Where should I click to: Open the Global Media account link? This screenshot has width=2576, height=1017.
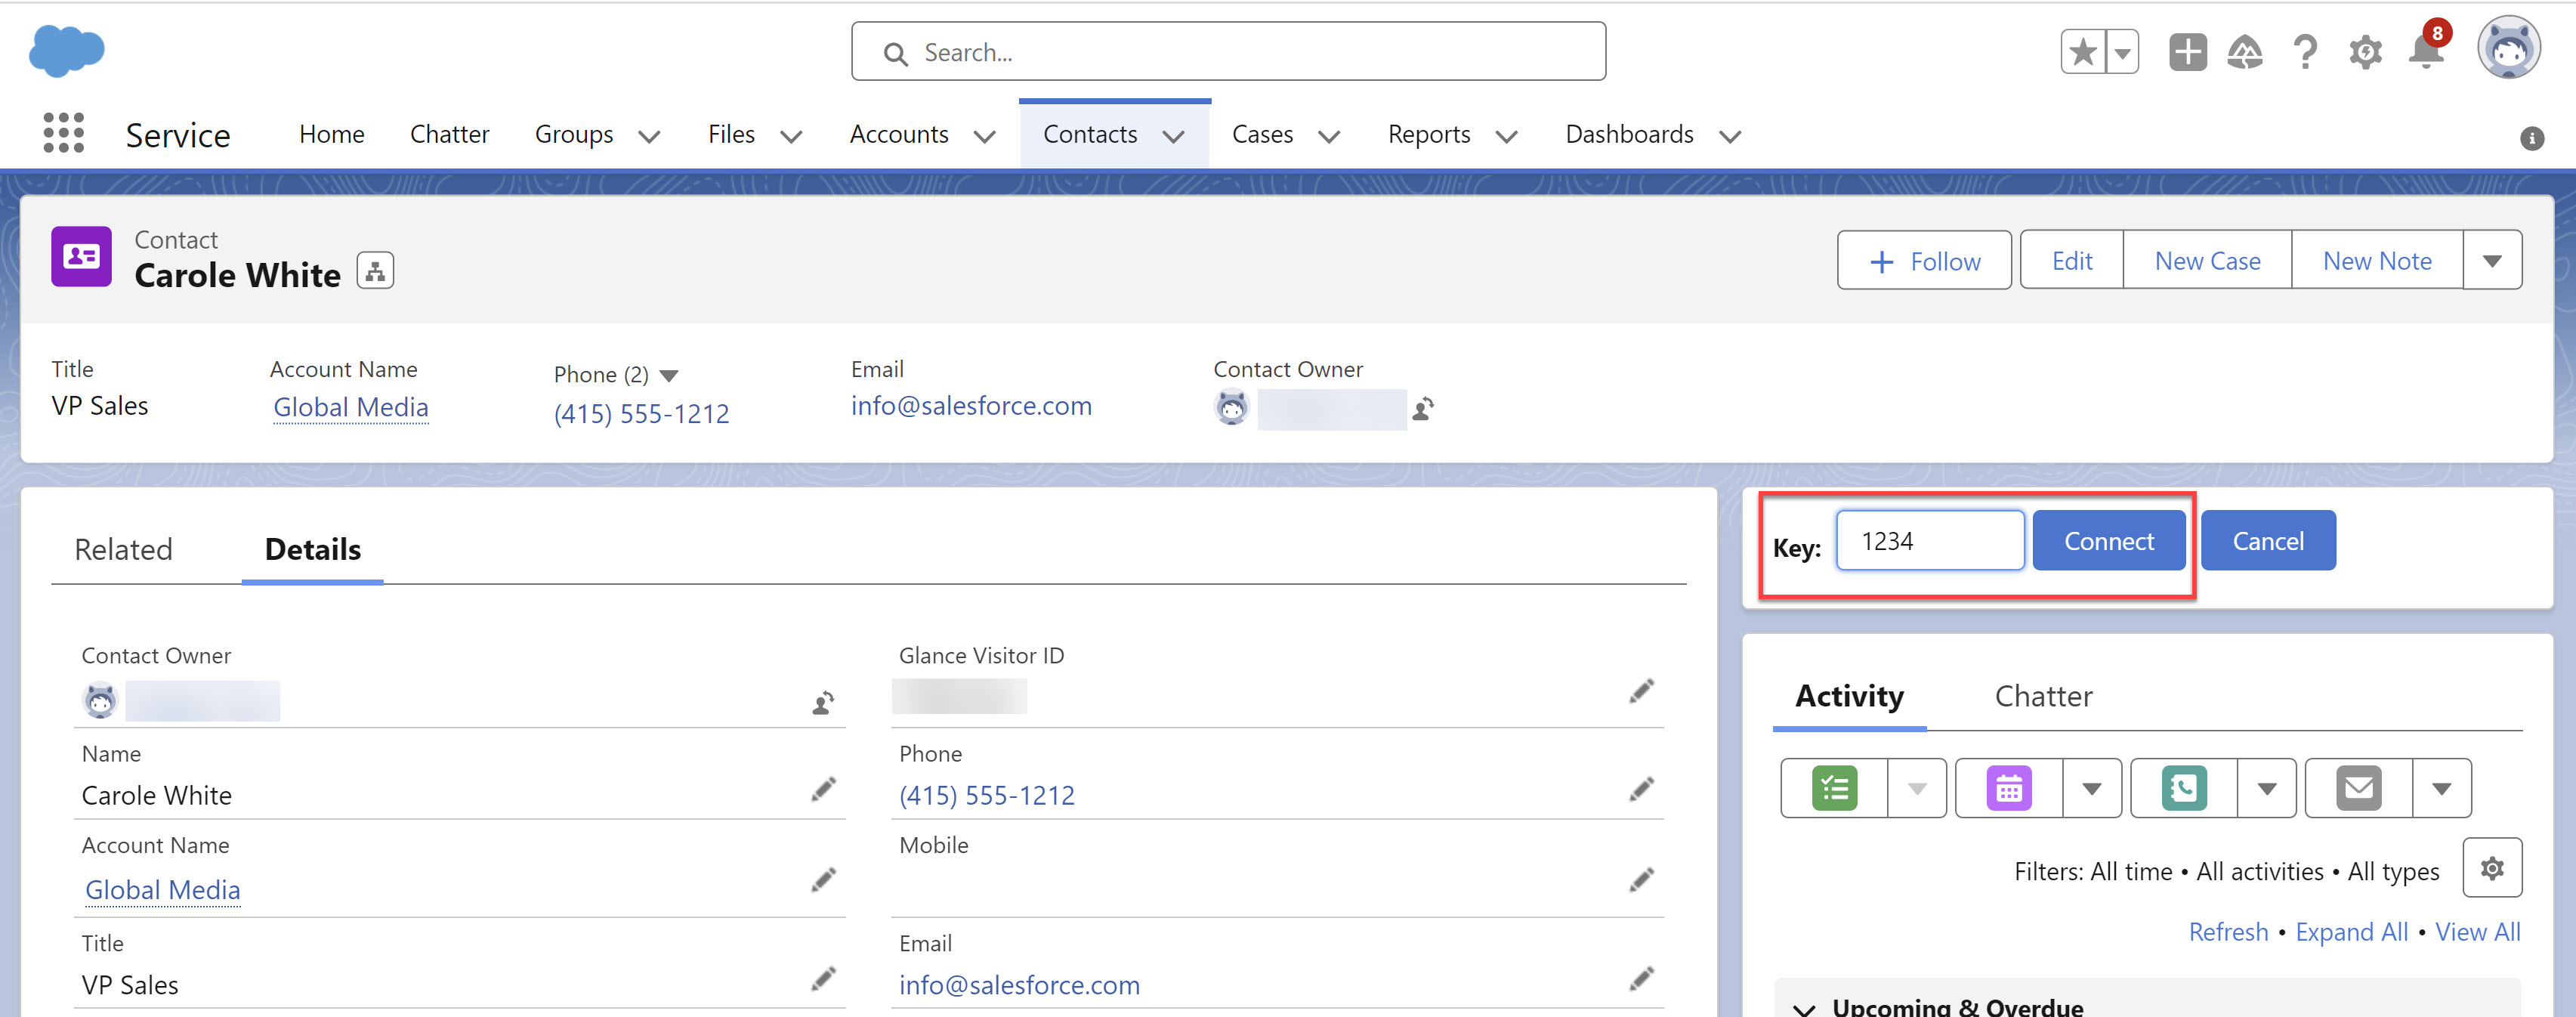click(350, 407)
